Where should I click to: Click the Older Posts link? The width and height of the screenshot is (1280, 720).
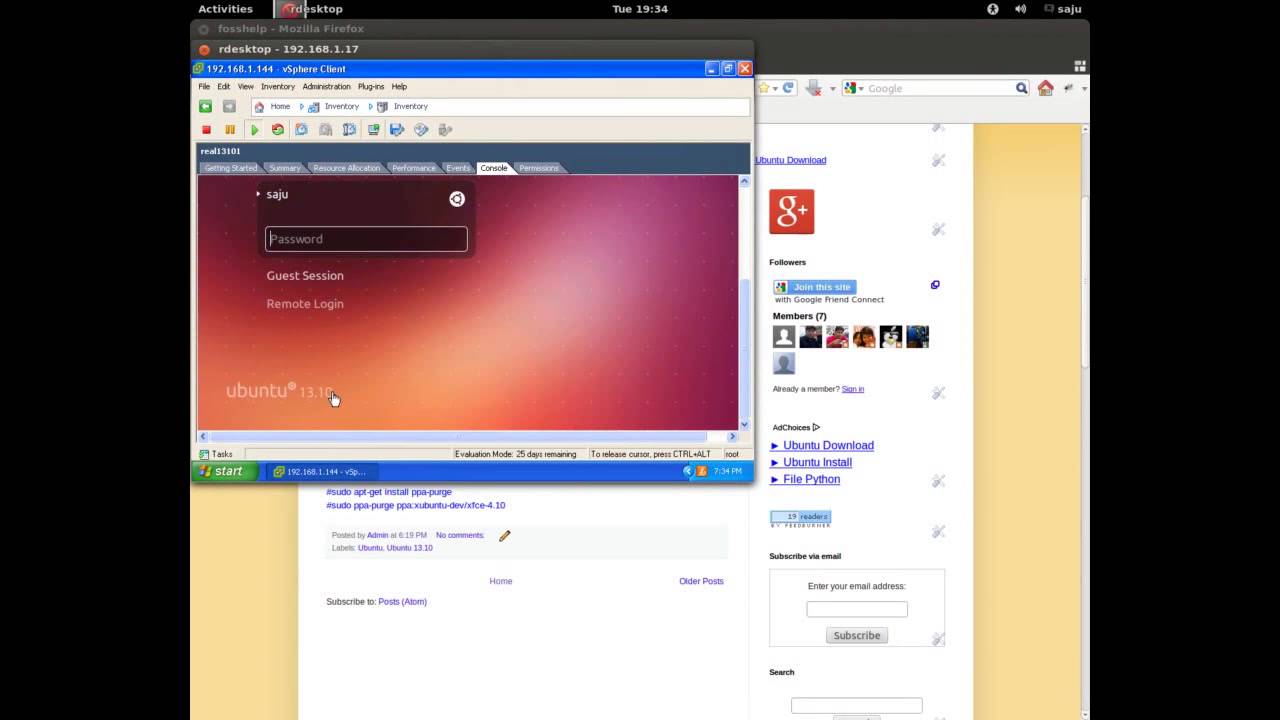pyautogui.click(x=701, y=581)
